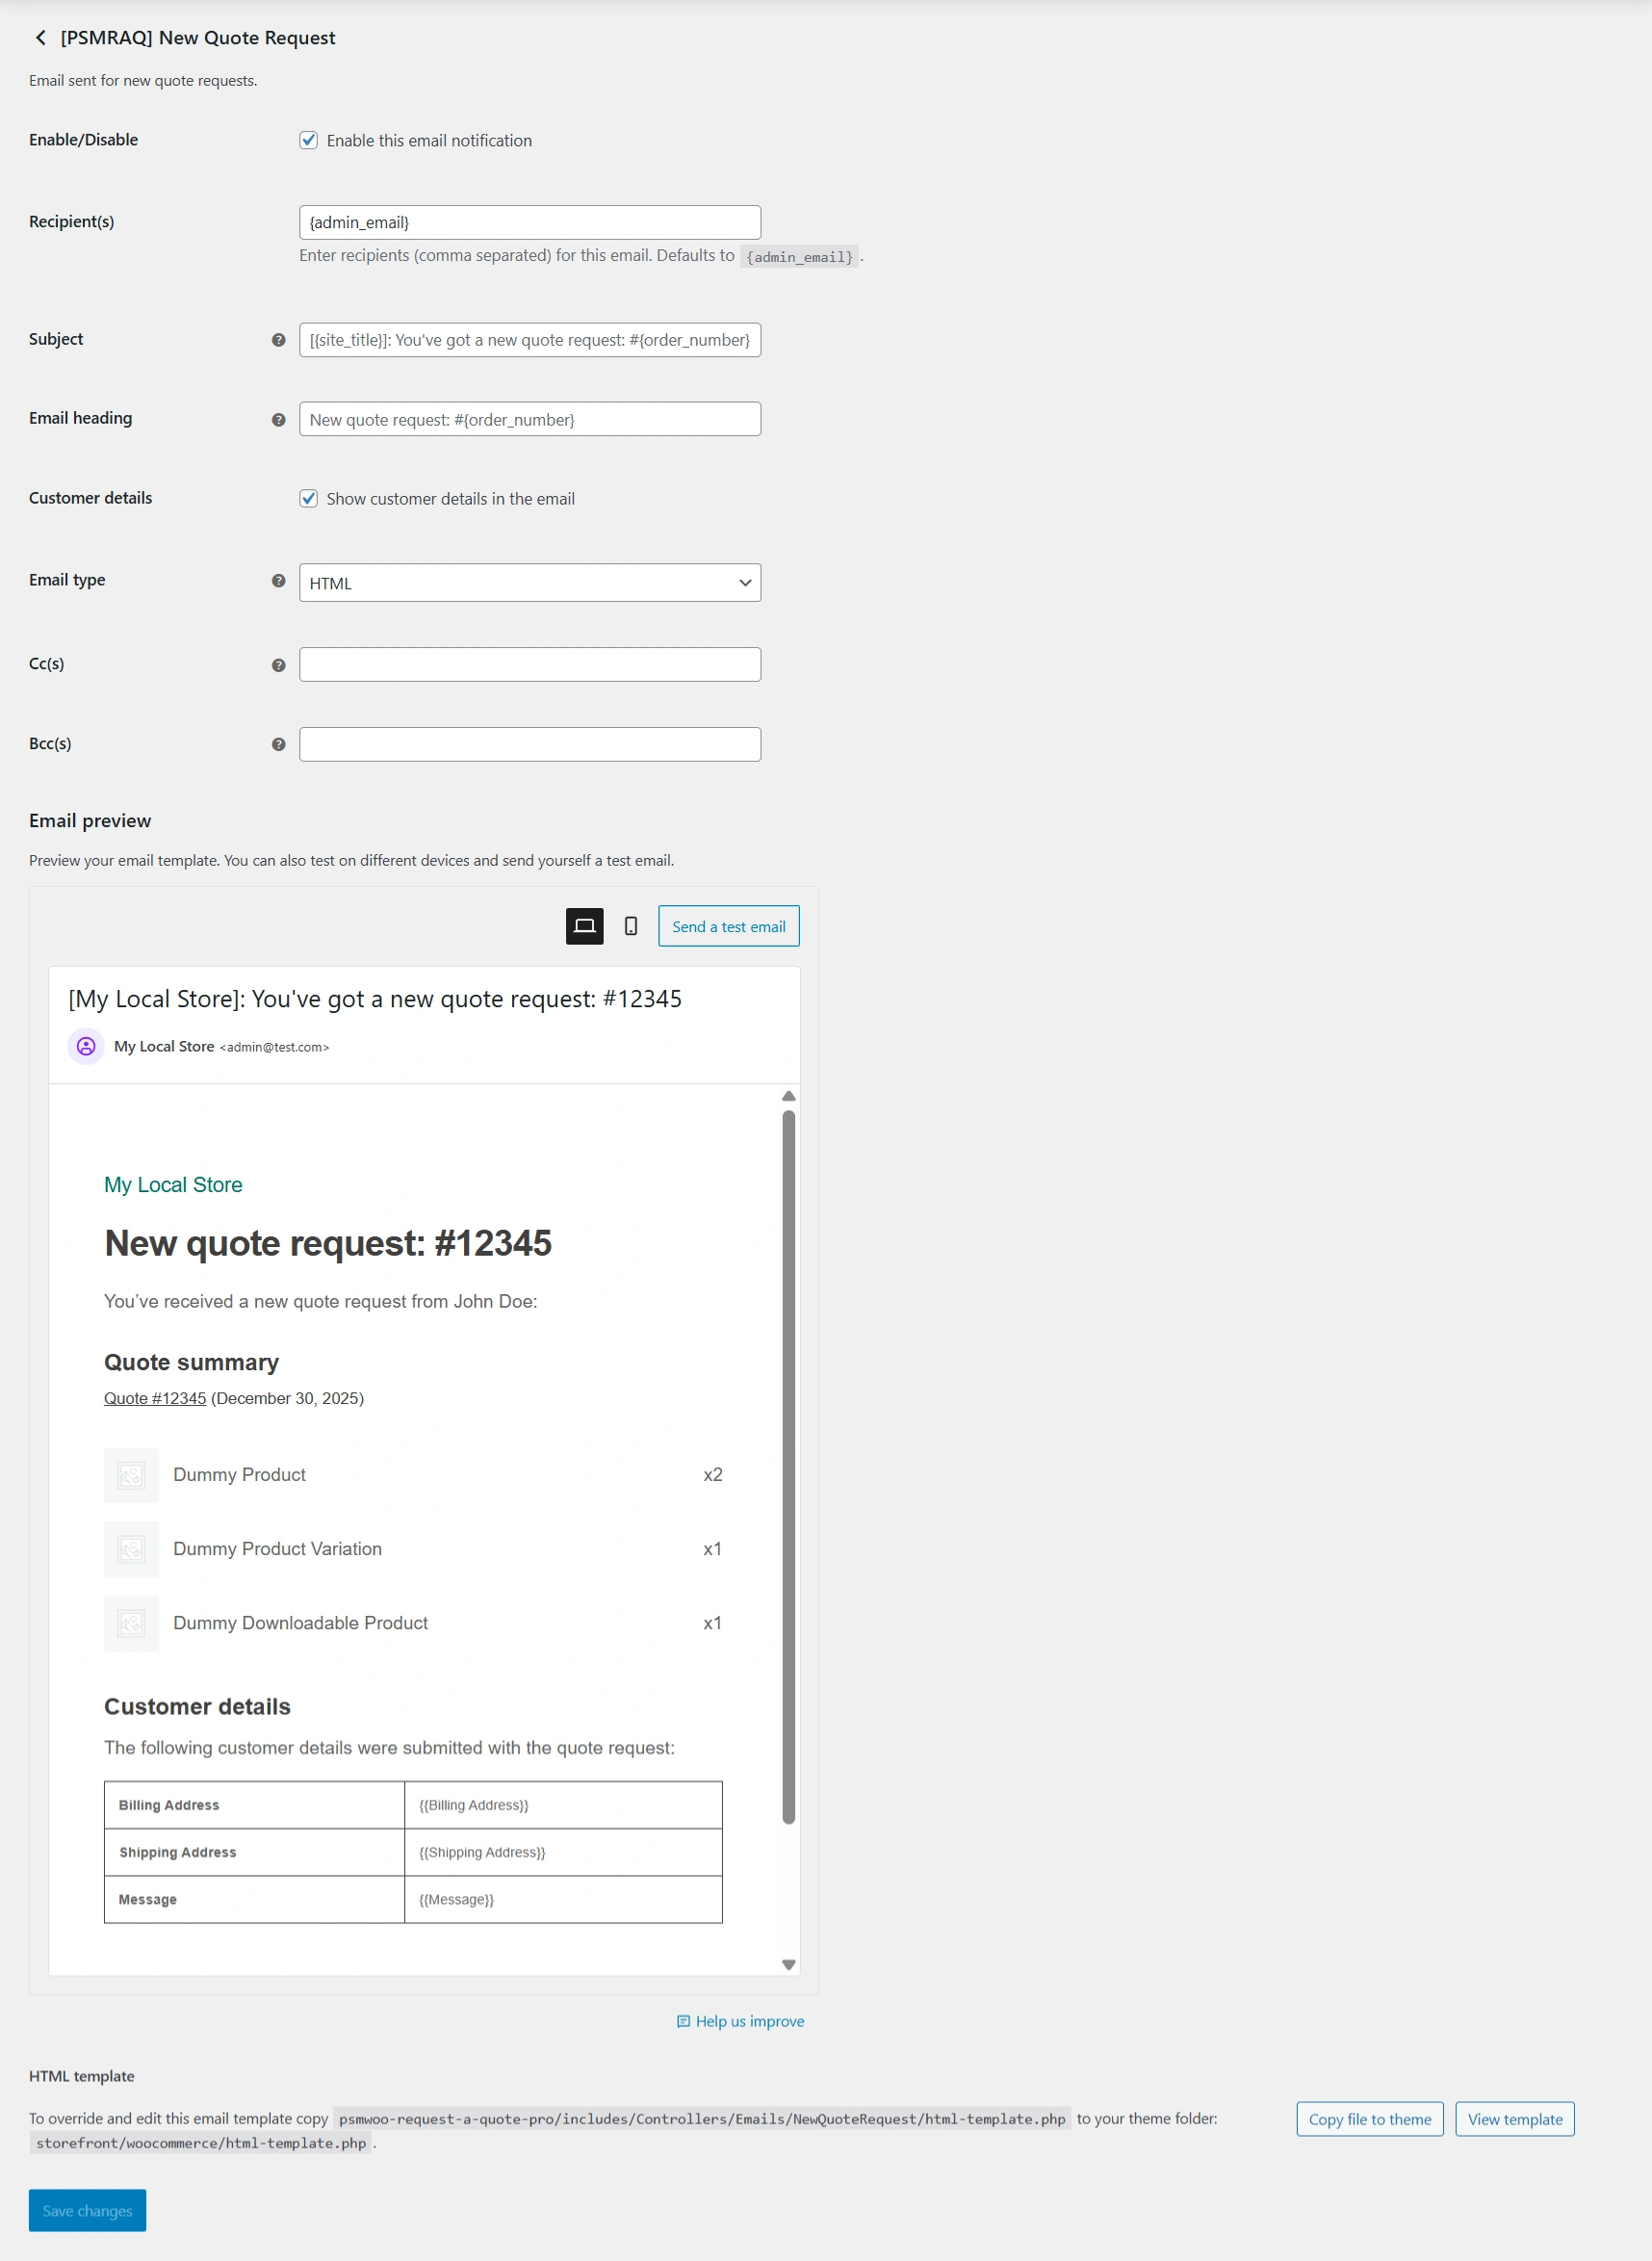
Task: Click the Subject help tooltip icon
Action: [278, 340]
